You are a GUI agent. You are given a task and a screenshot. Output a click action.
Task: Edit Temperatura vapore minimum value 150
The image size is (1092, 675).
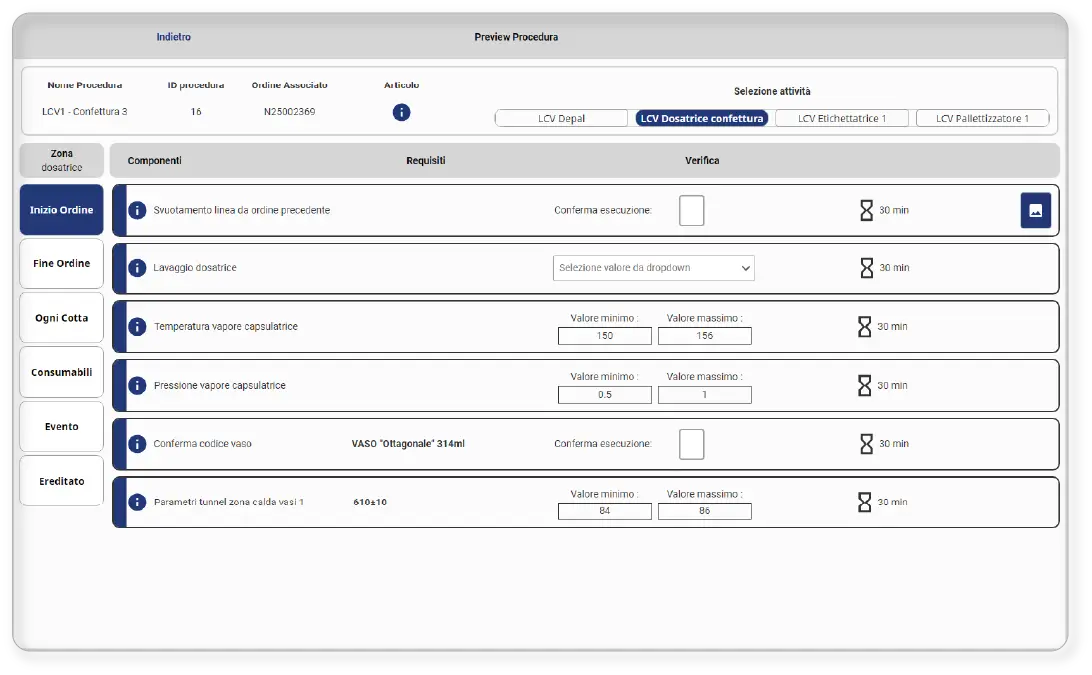(x=604, y=336)
